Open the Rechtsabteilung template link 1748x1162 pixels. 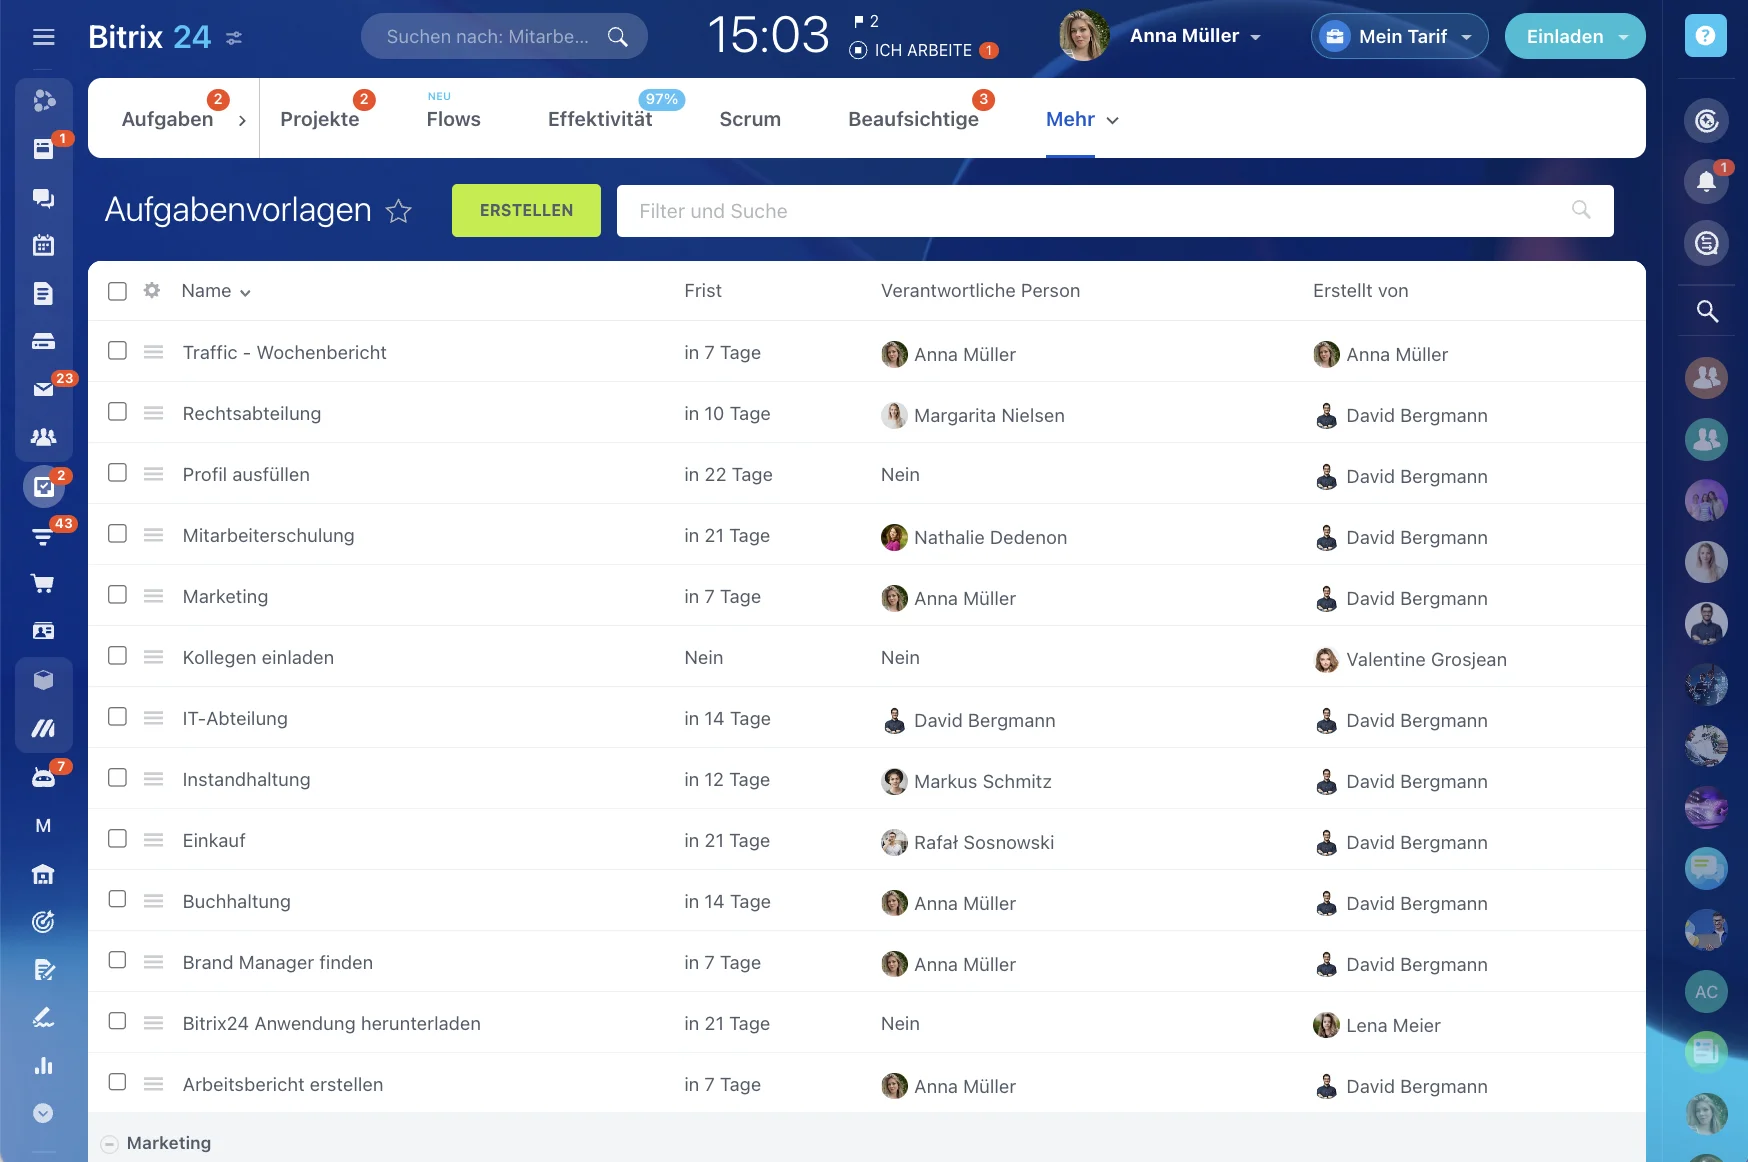click(x=252, y=414)
